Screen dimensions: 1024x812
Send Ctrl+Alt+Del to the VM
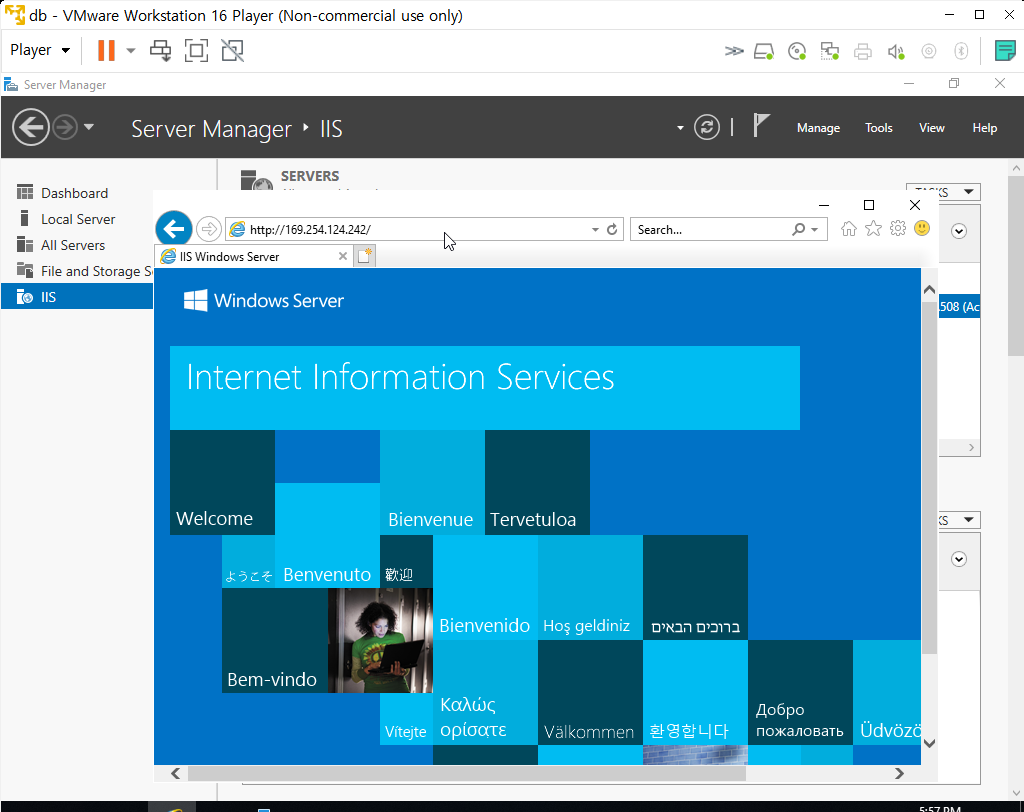pos(160,50)
